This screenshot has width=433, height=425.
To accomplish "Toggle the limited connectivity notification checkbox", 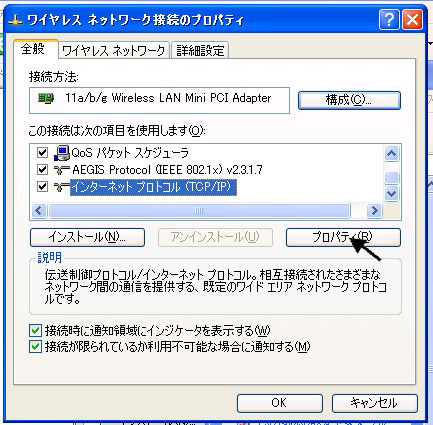I will click(x=35, y=347).
